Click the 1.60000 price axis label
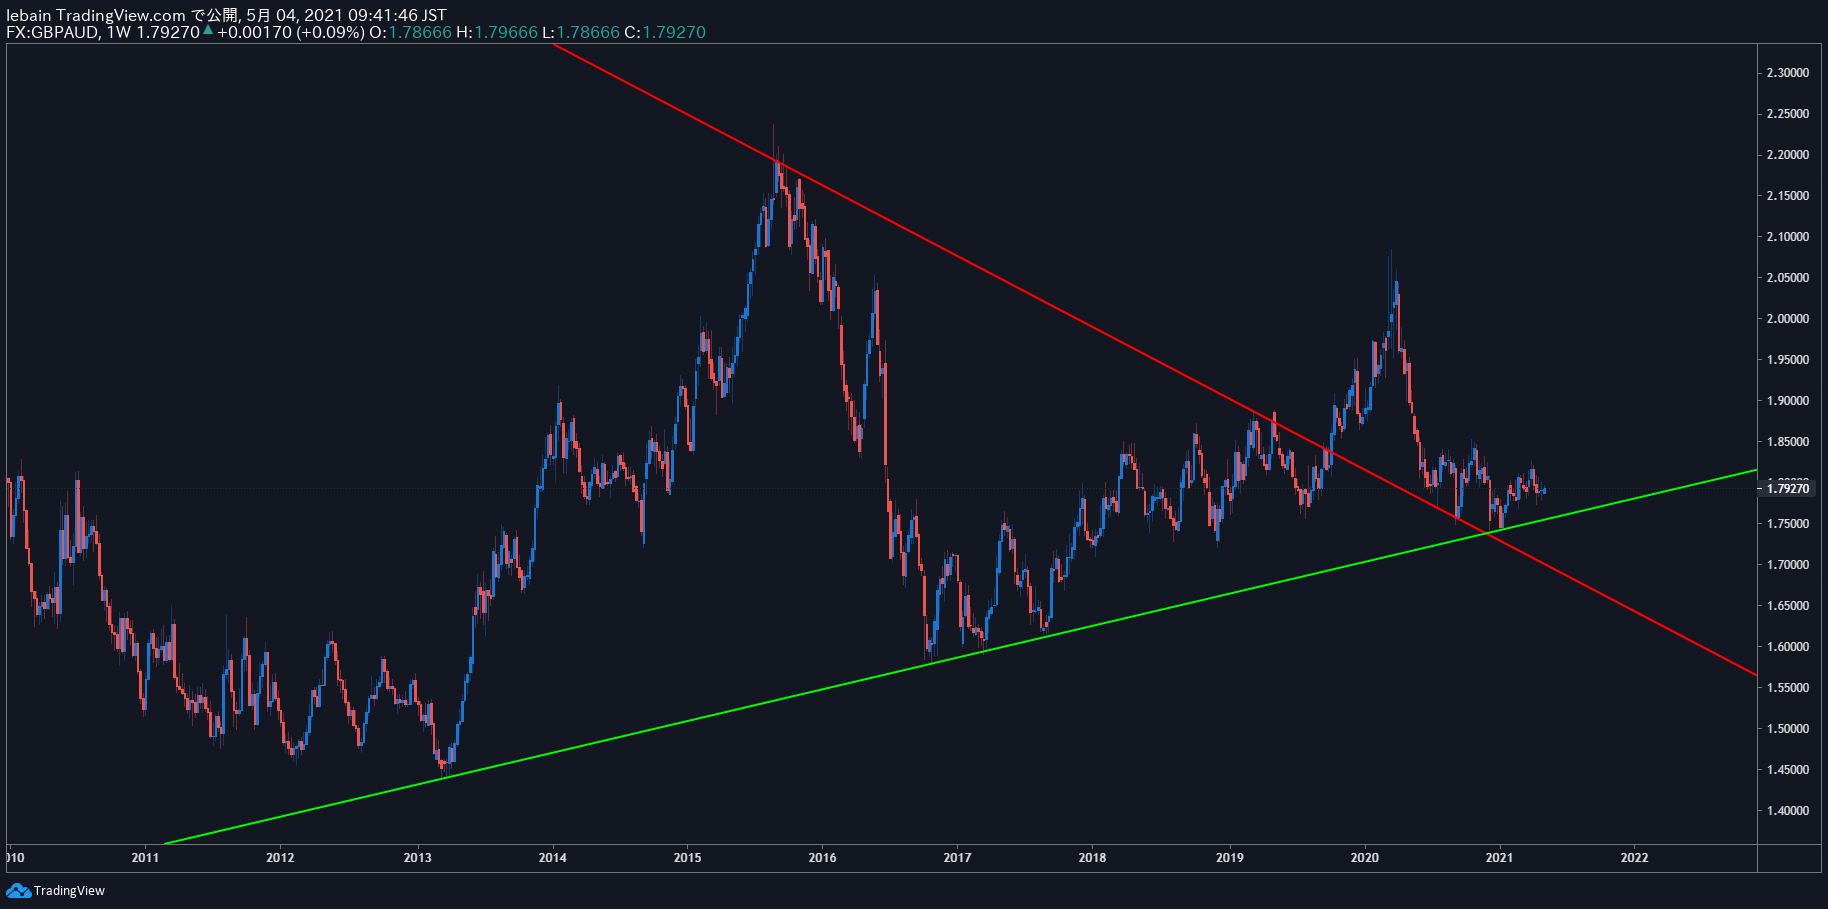 coord(1788,647)
